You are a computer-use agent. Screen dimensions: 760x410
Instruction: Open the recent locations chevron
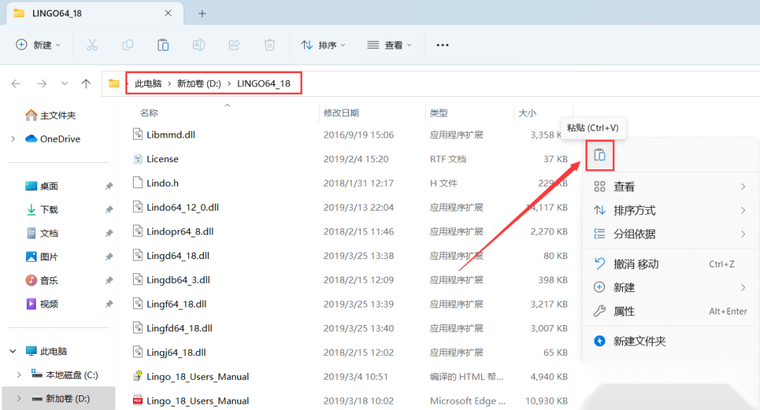pyautogui.click(x=64, y=83)
